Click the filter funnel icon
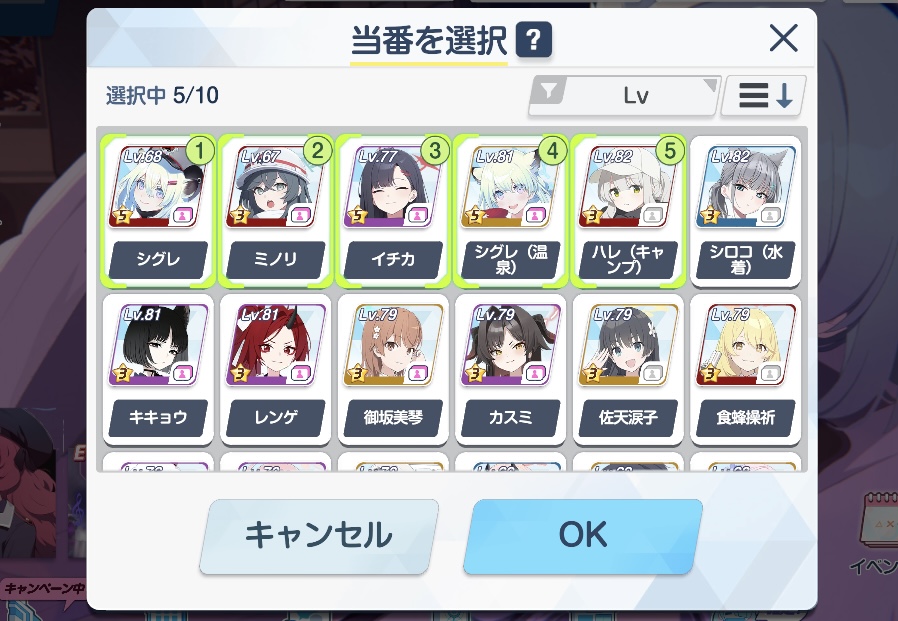The image size is (898, 621). 549,91
